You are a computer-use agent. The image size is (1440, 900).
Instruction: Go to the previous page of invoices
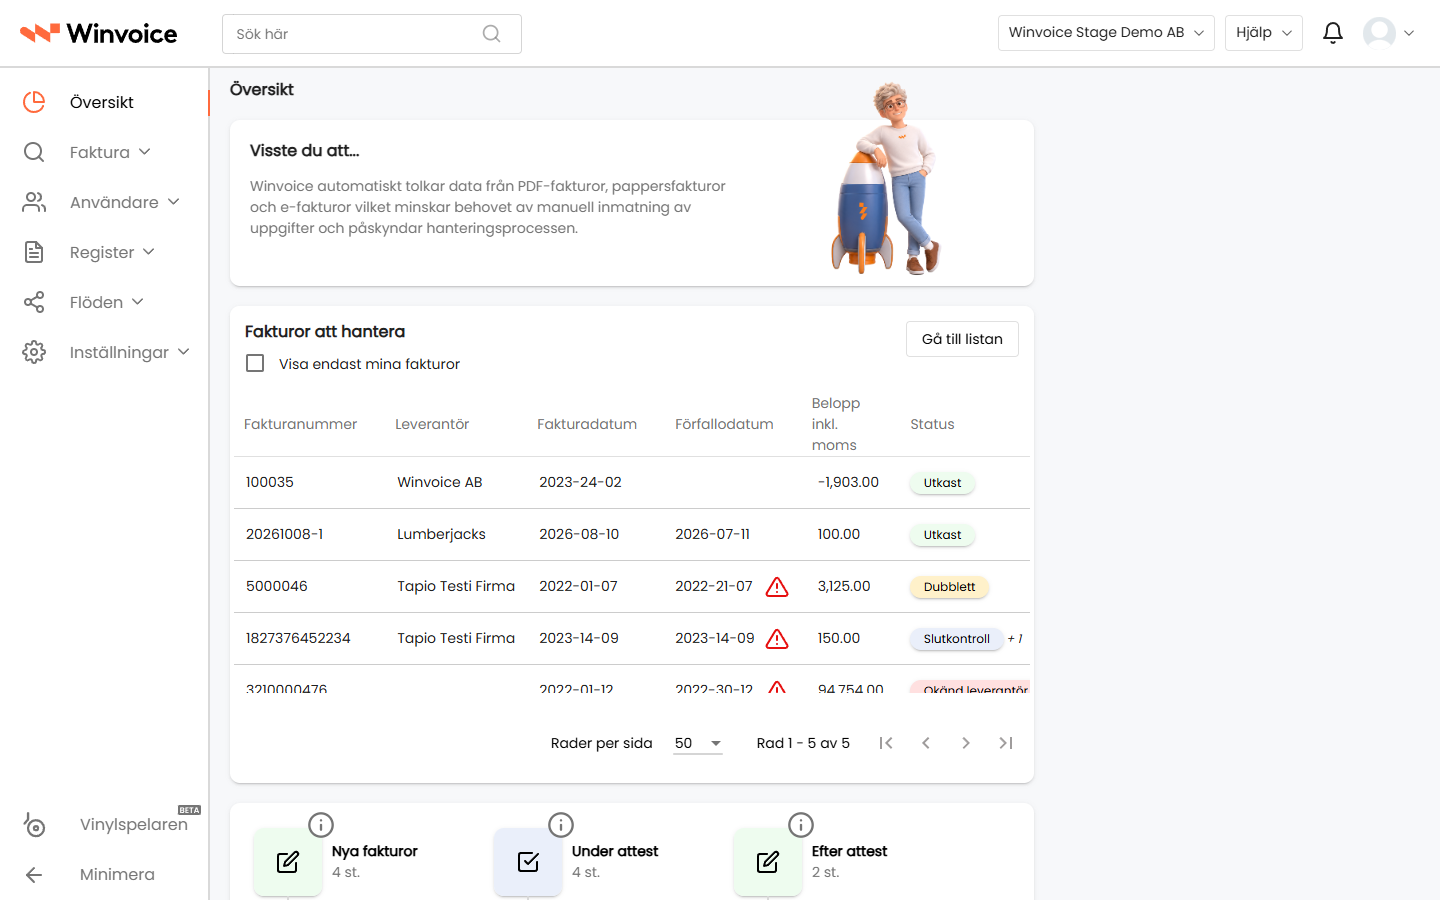coord(926,743)
